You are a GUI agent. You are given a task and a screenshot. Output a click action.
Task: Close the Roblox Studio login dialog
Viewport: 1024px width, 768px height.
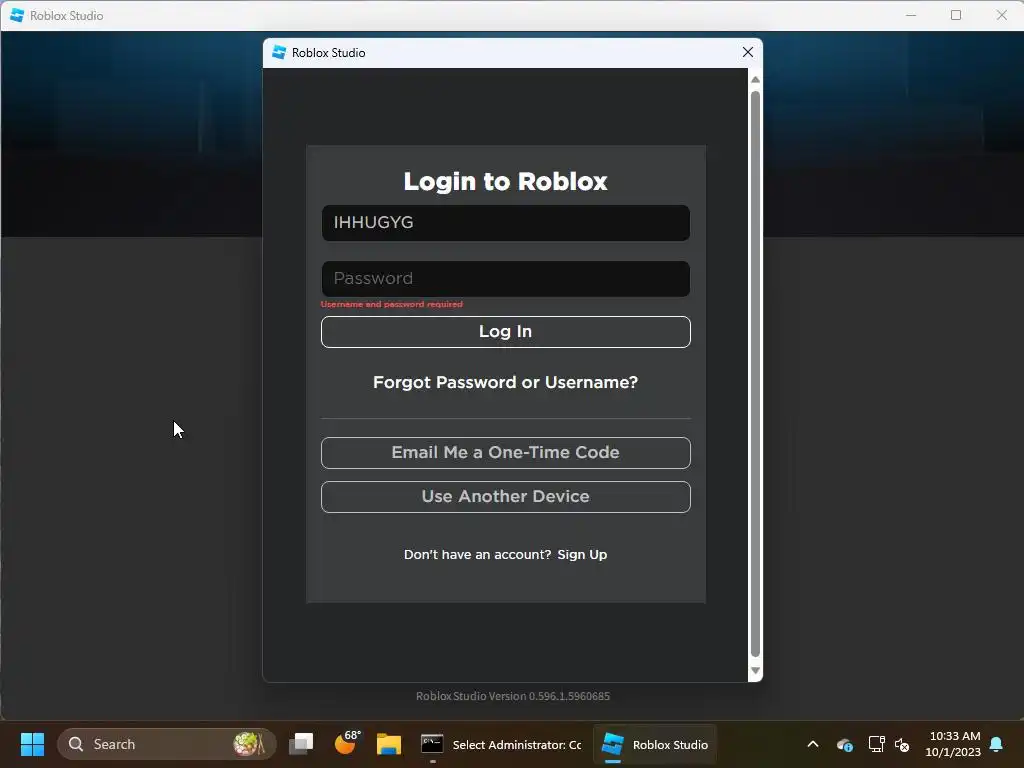748,52
